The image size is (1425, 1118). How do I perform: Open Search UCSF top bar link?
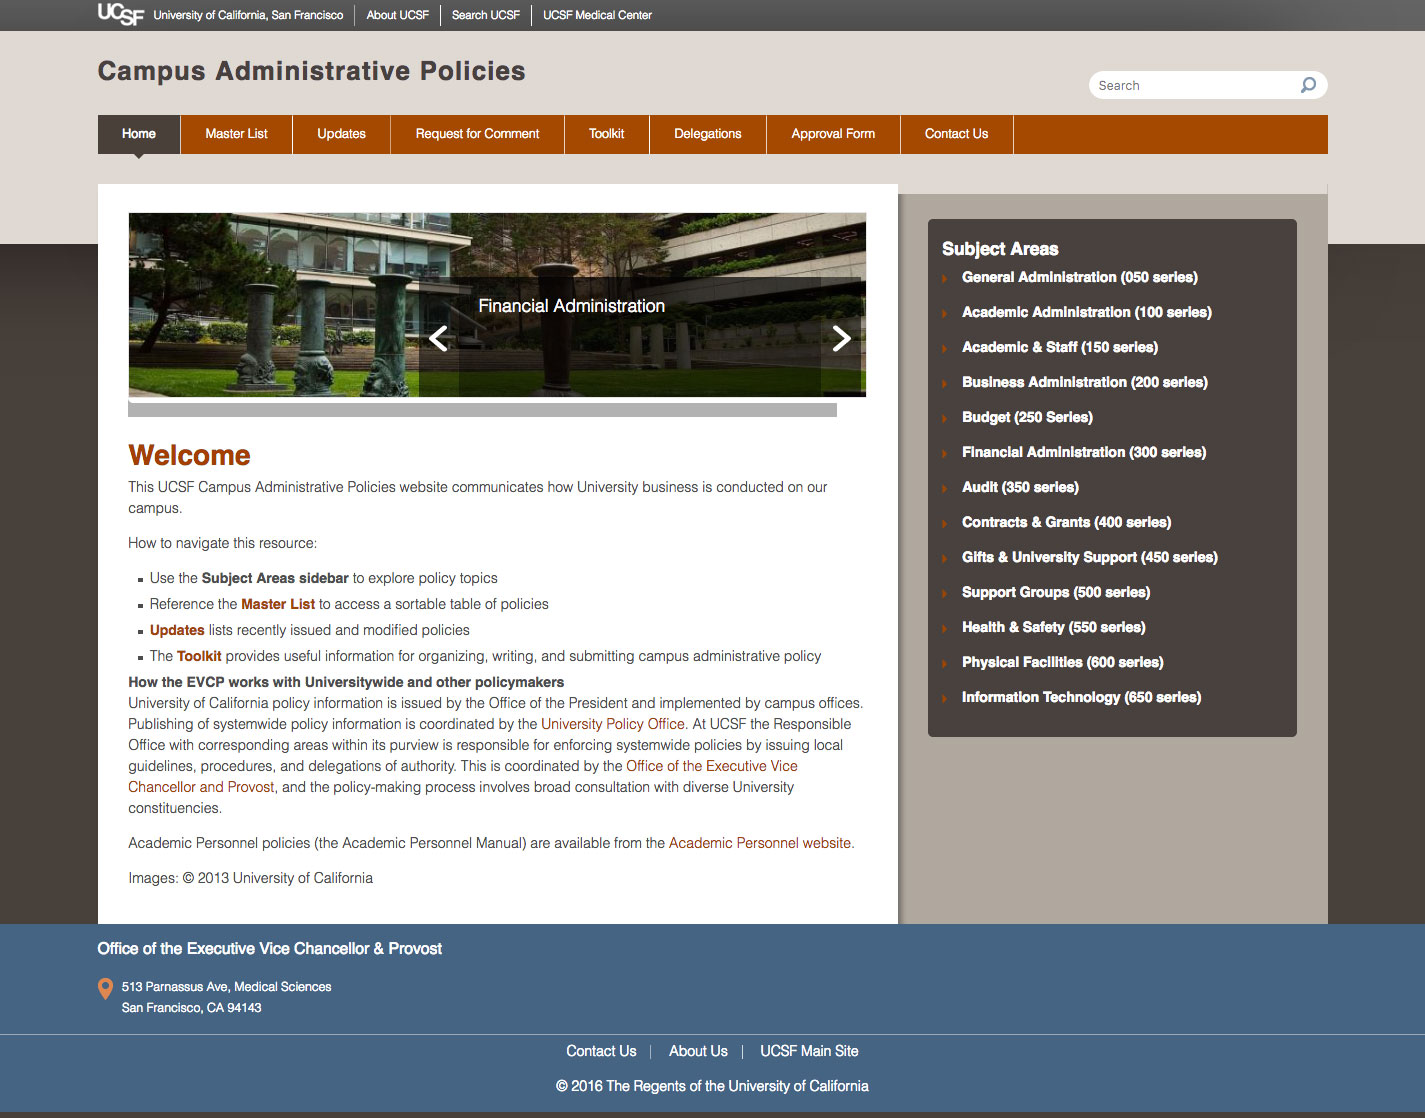point(485,15)
